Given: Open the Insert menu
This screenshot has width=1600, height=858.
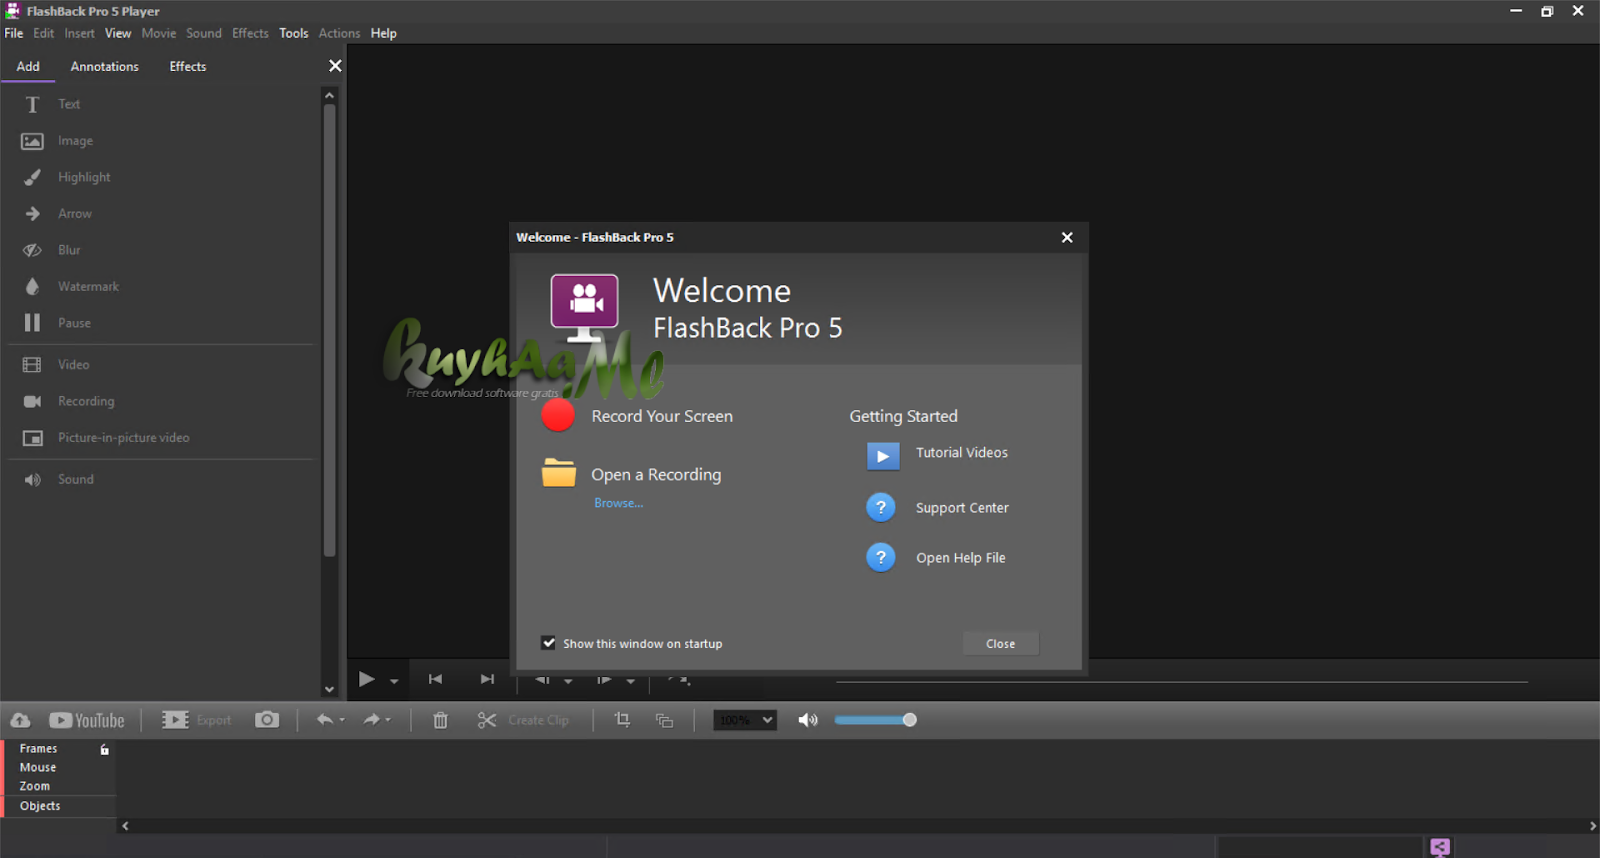Looking at the screenshot, I should click(80, 33).
